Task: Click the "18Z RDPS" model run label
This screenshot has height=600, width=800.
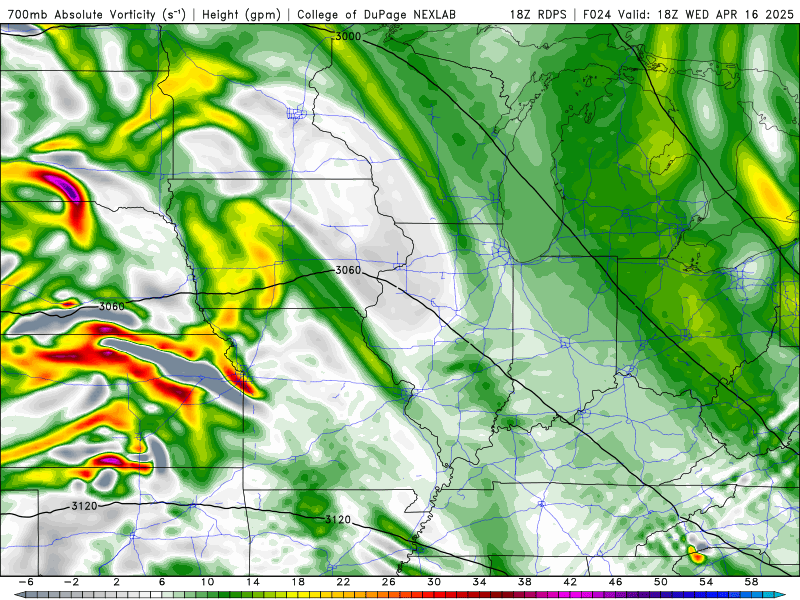Action: [538, 14]
